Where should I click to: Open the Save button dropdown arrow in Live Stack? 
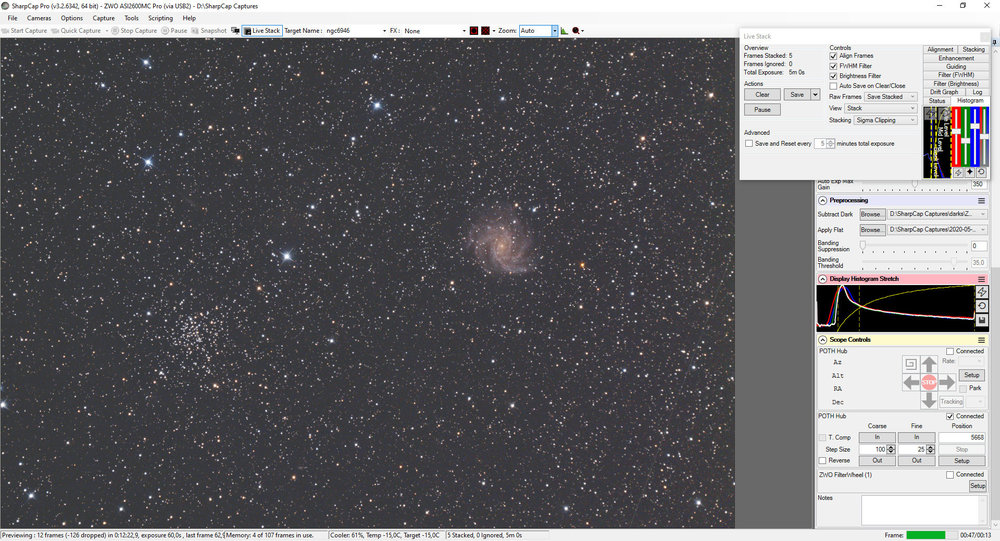pos(815,94)
